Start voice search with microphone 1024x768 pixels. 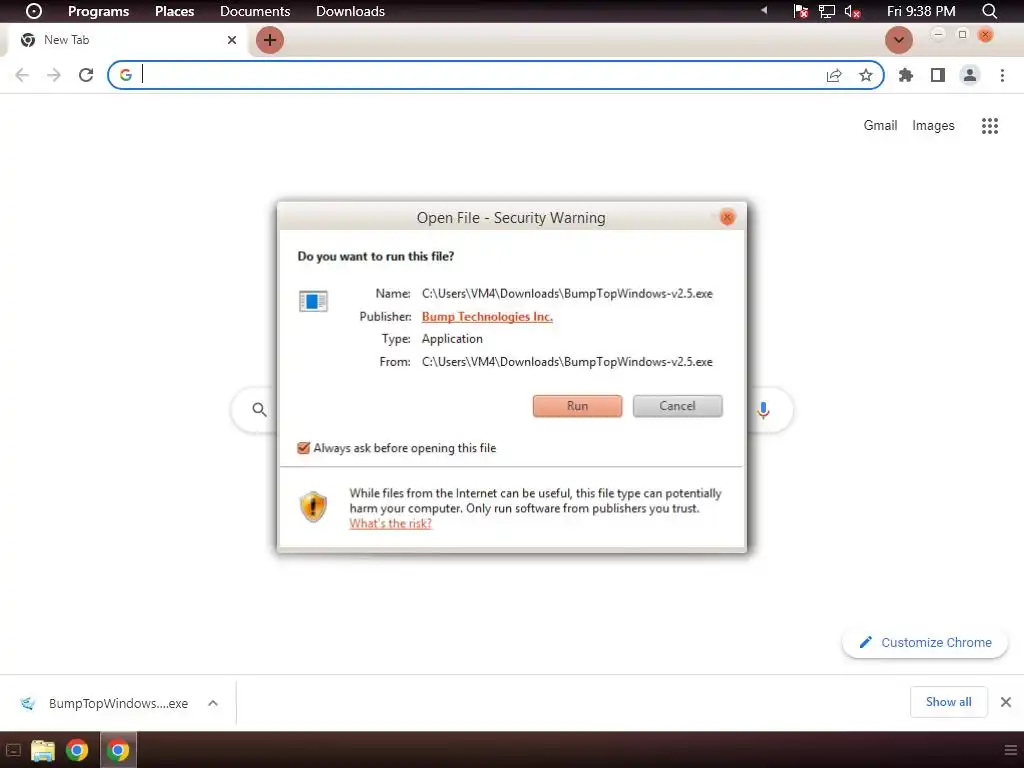click(763, 410)
